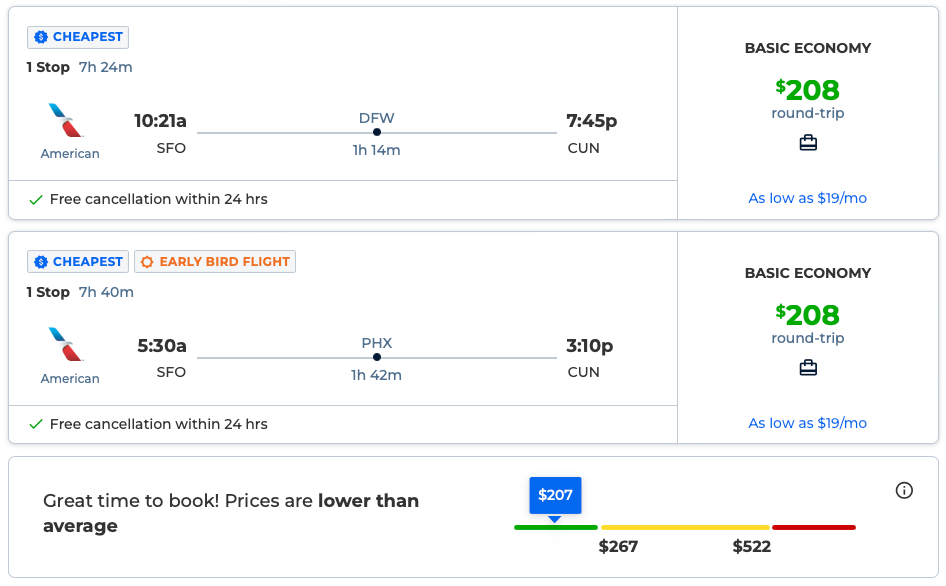
Task: Click the DFW layover stop label
Action: coord(376,118)
